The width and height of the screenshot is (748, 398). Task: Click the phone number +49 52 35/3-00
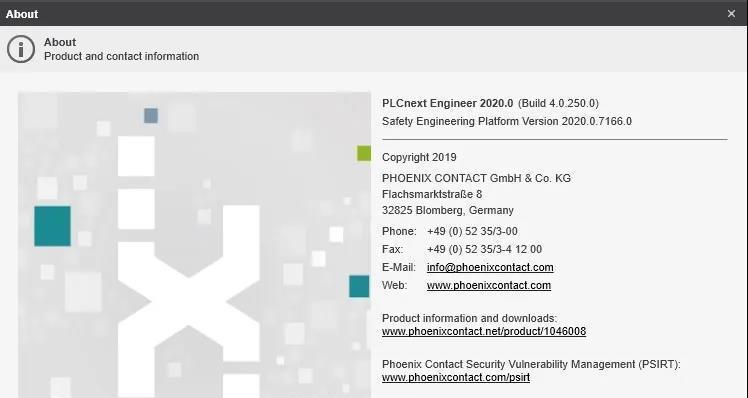[x=472, y=231]
